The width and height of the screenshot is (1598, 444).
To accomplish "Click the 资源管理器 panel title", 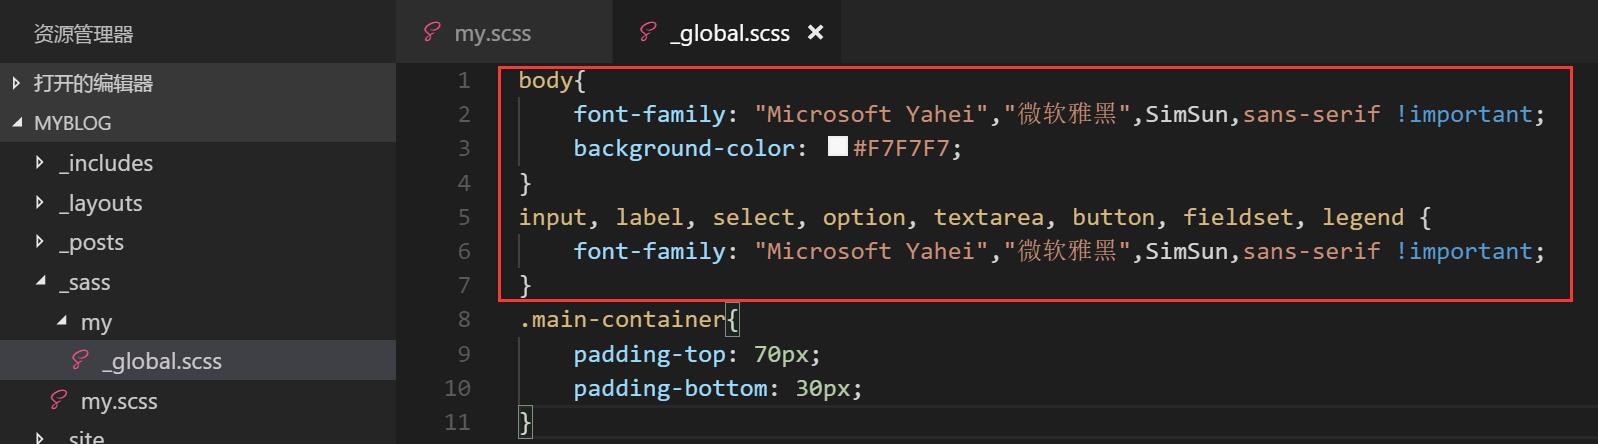I will click(83, 34).
